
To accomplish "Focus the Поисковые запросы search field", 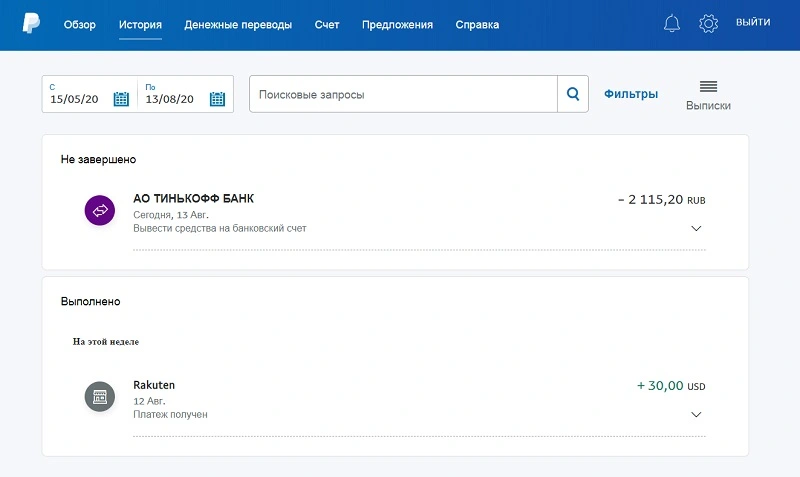I will click(403, 94).
